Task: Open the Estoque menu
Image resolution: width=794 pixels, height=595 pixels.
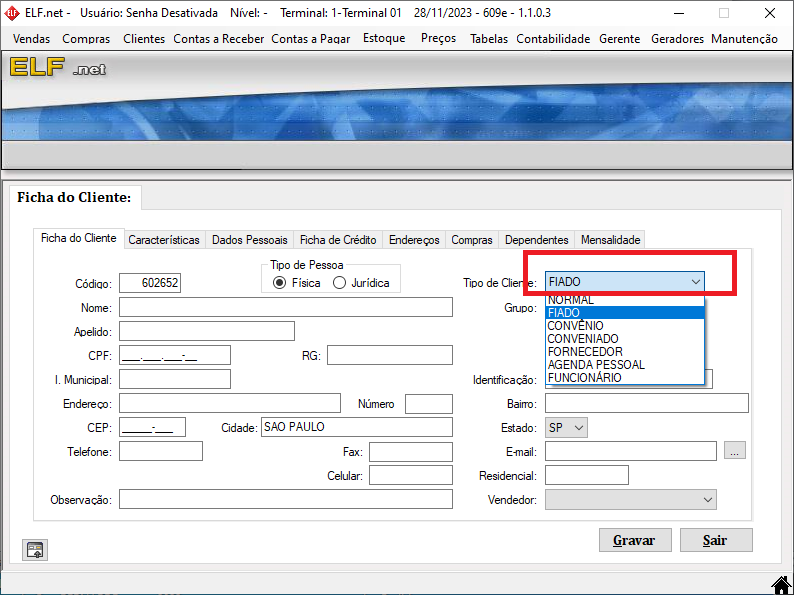Action: click(x=384, y=38)
